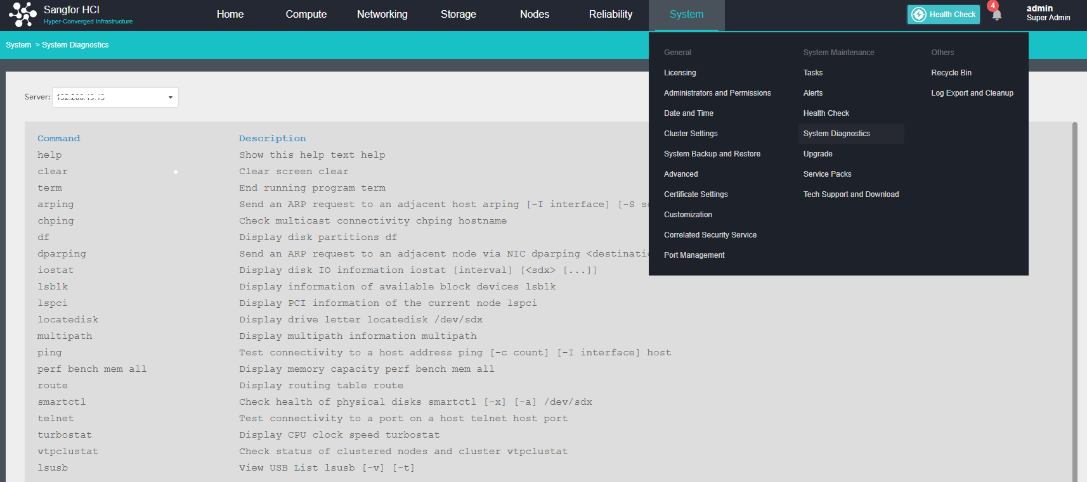The height and width of the screenshot is (482, 1087).
Task: Click the Health Check button
Action: 943,15
